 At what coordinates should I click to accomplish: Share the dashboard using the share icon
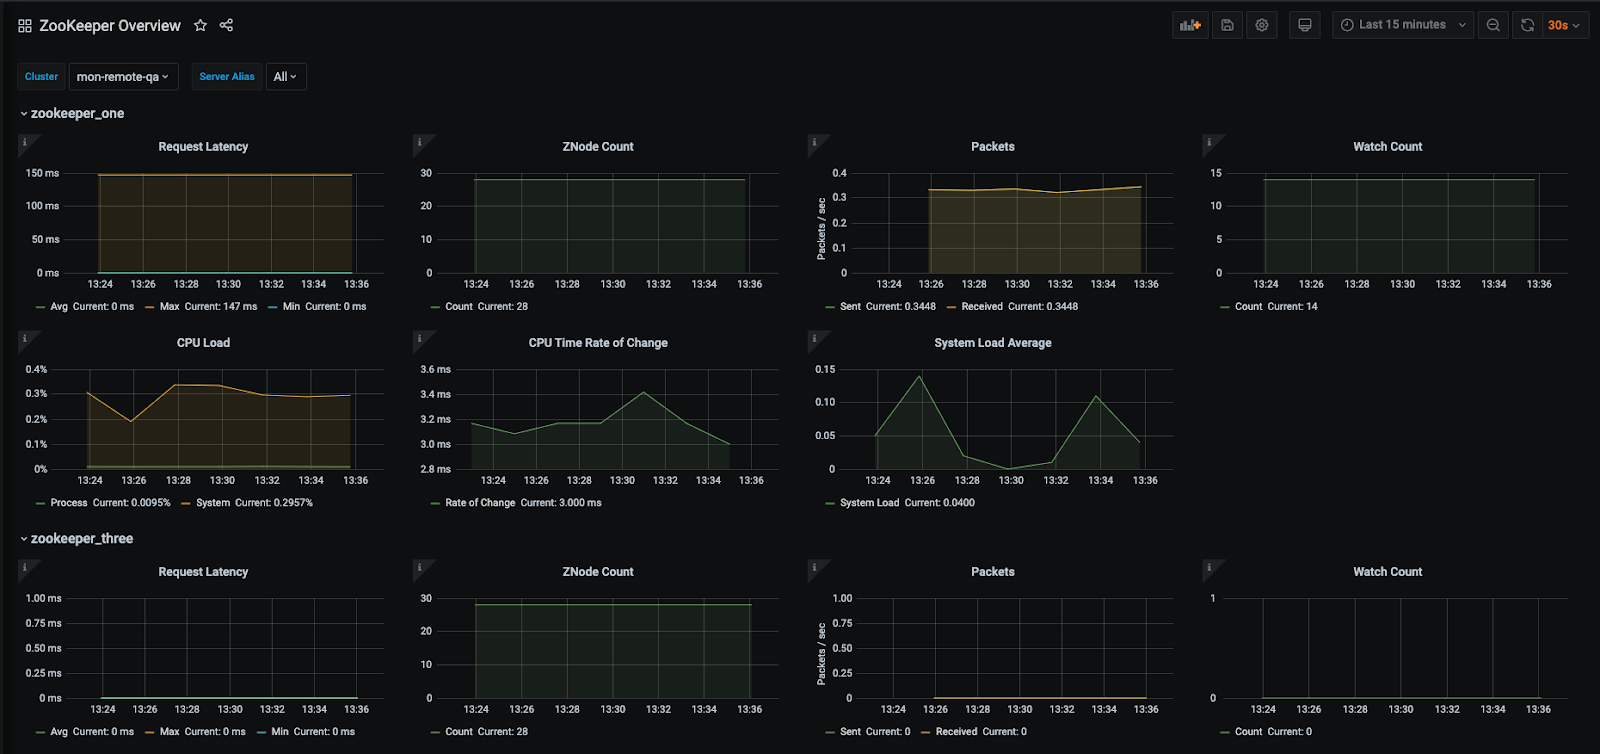226,25
